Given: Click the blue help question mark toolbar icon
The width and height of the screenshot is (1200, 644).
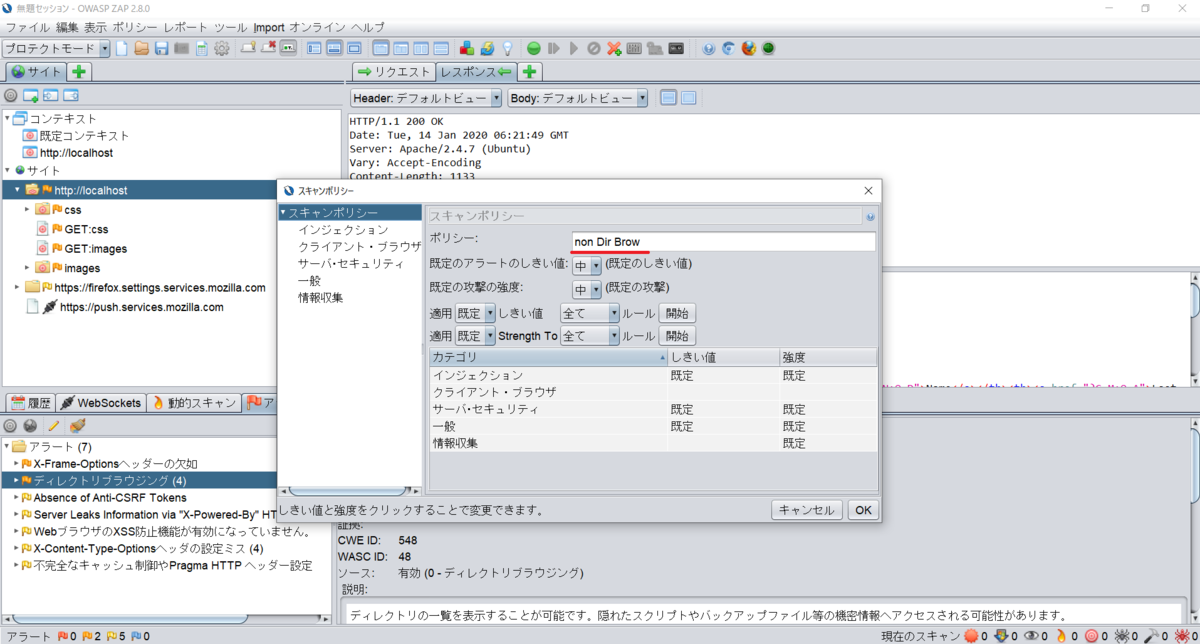Looking at the screenshot, I should pyautogui.click(x=709, y=48).
